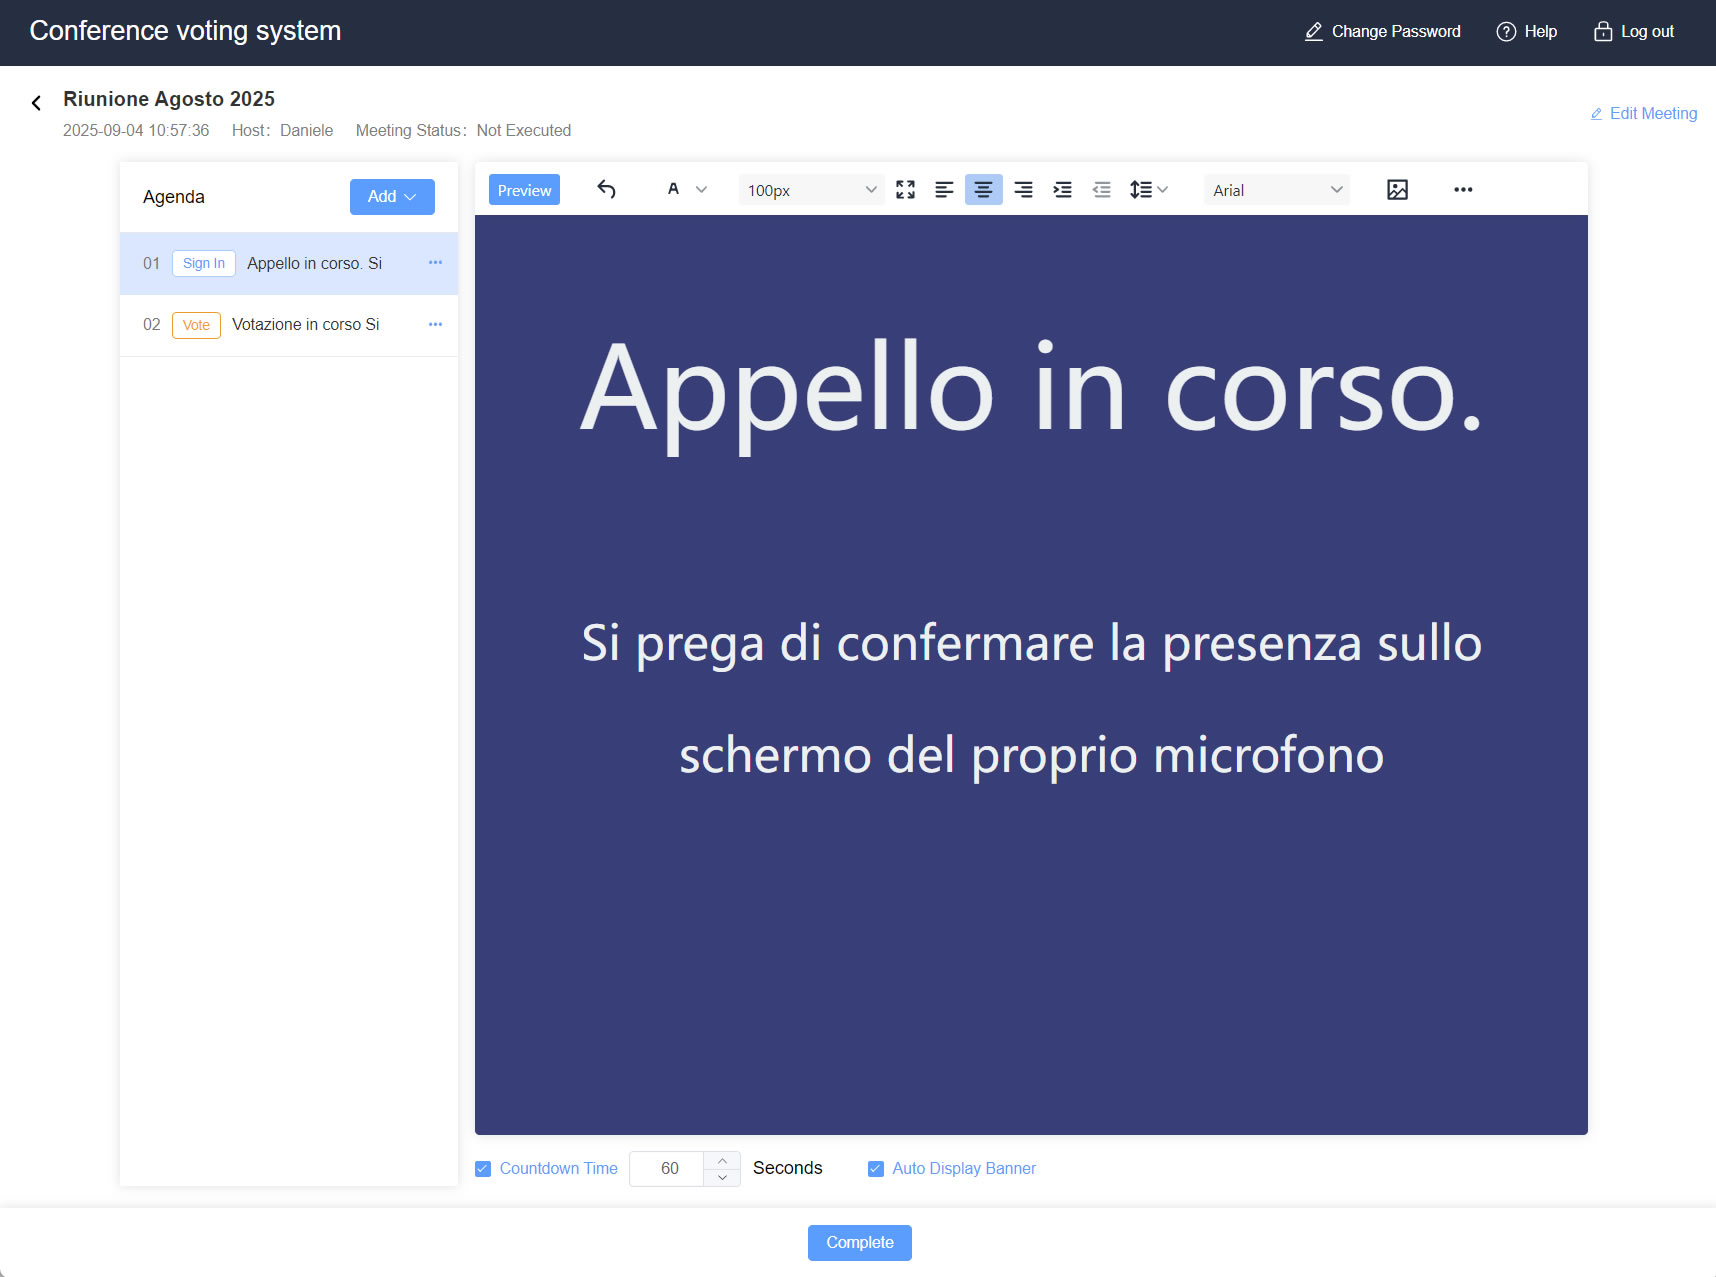Select the Votazione in corso agenda item
Viewport: 1716px width, 1277px height.
[304, 324]
